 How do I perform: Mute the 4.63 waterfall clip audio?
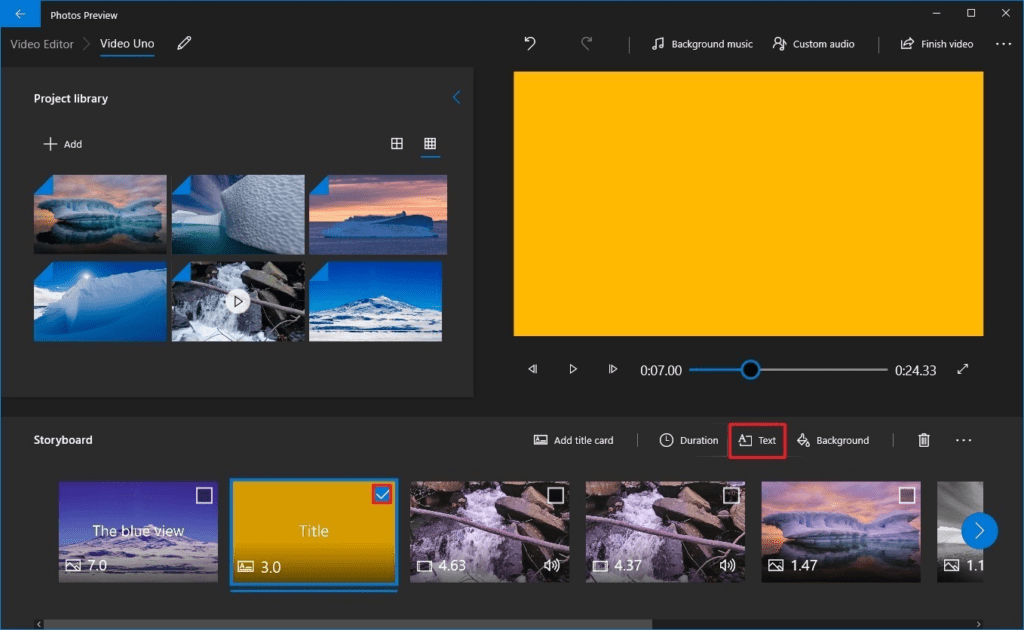[x=552, y=565]
